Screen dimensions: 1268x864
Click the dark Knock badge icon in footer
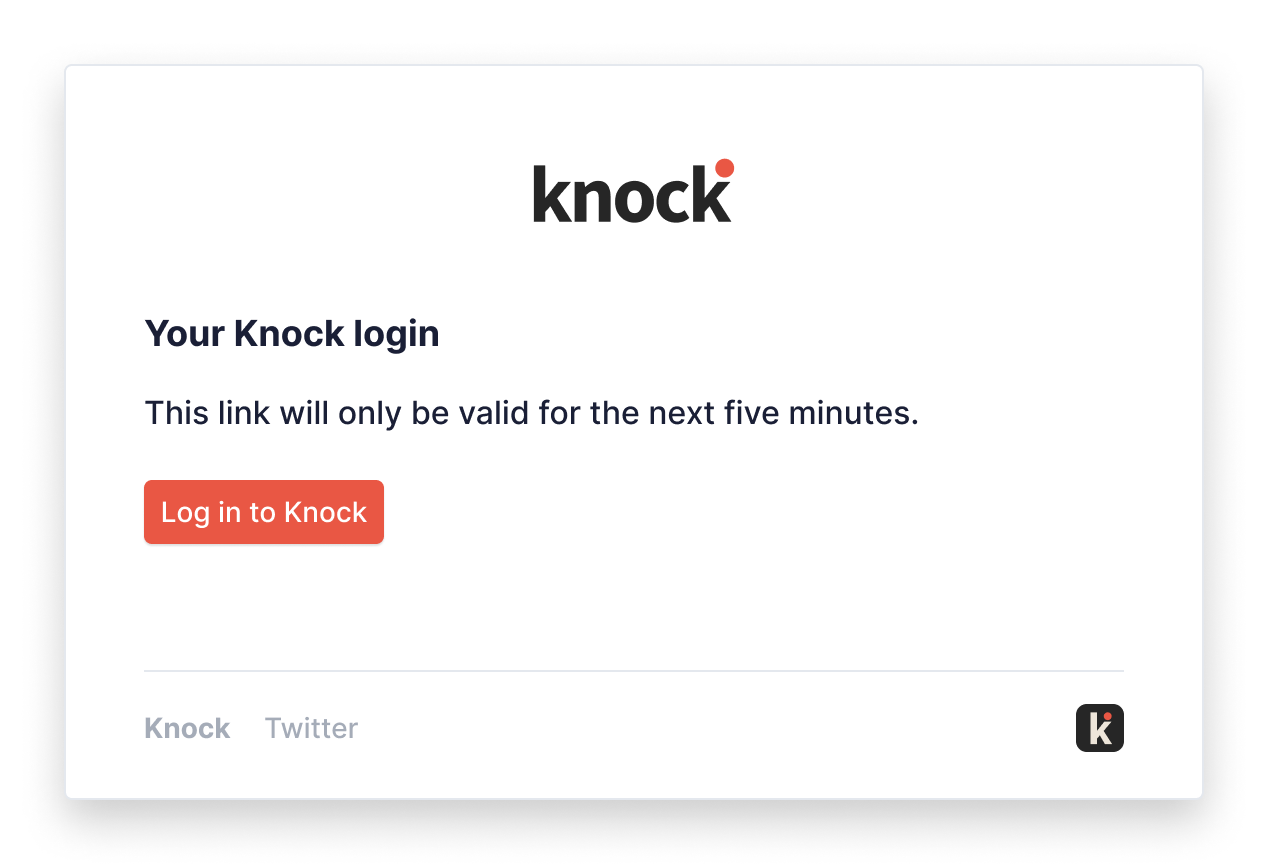[1099, 728]
